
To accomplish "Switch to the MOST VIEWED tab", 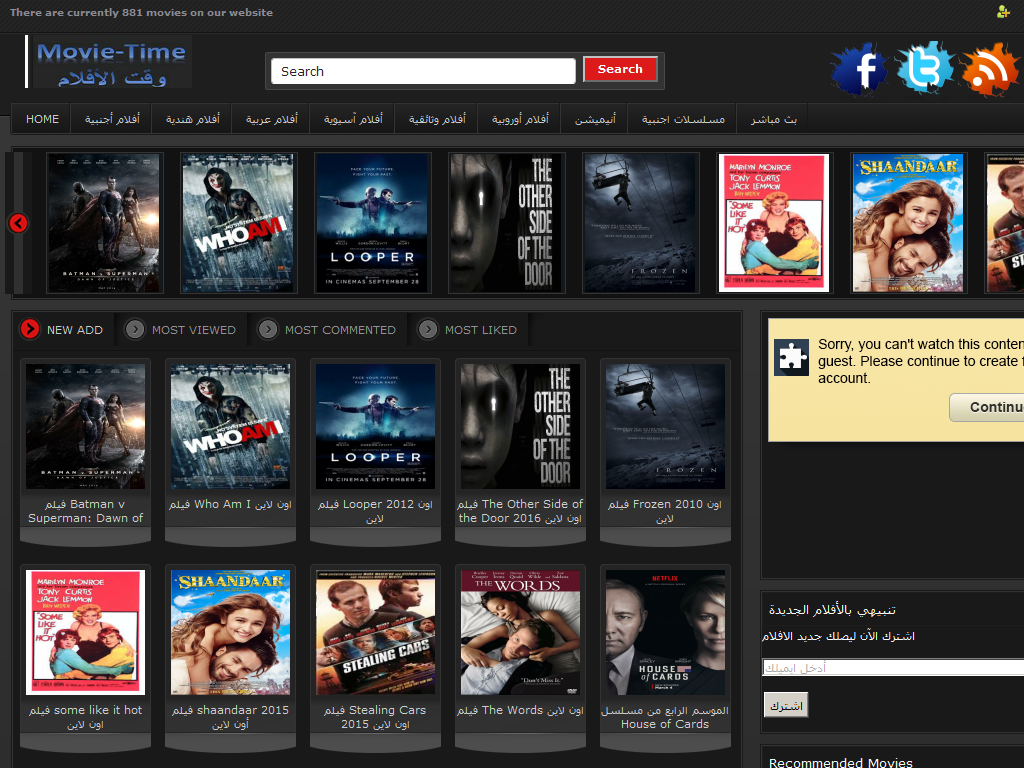I will tap(193, 330).
